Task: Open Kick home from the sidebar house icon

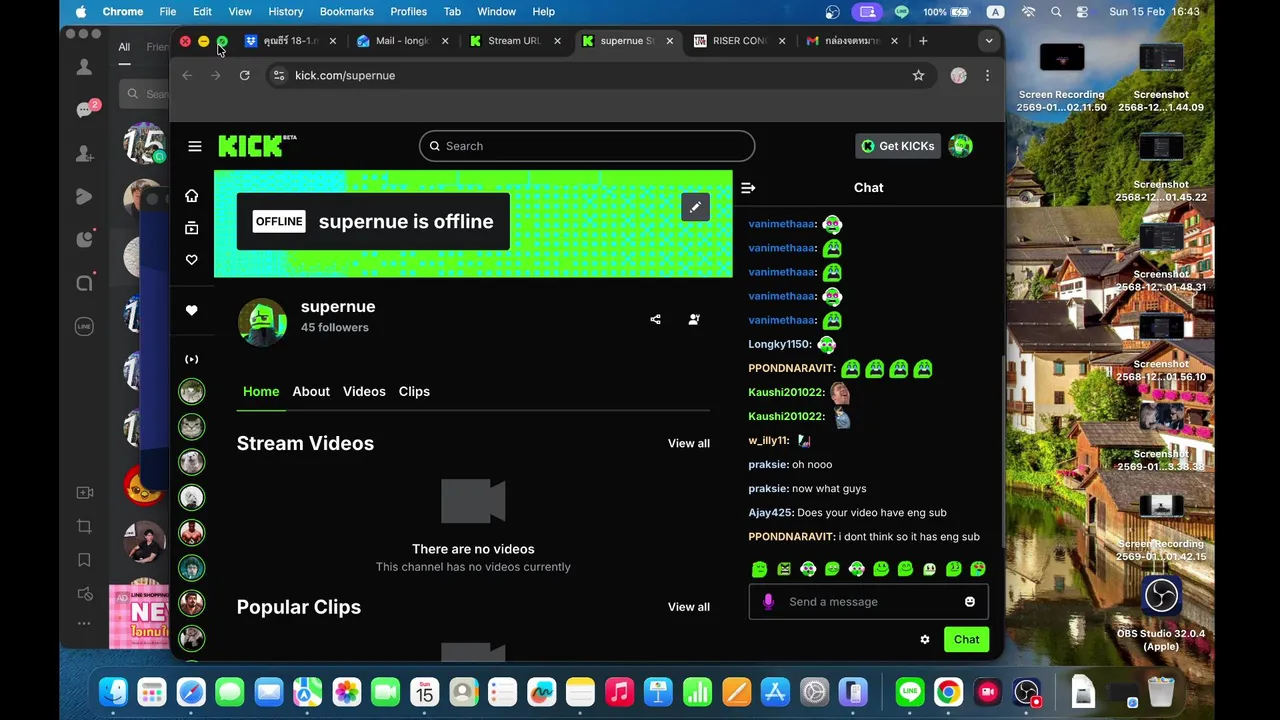Action: [x=191, y=196]
